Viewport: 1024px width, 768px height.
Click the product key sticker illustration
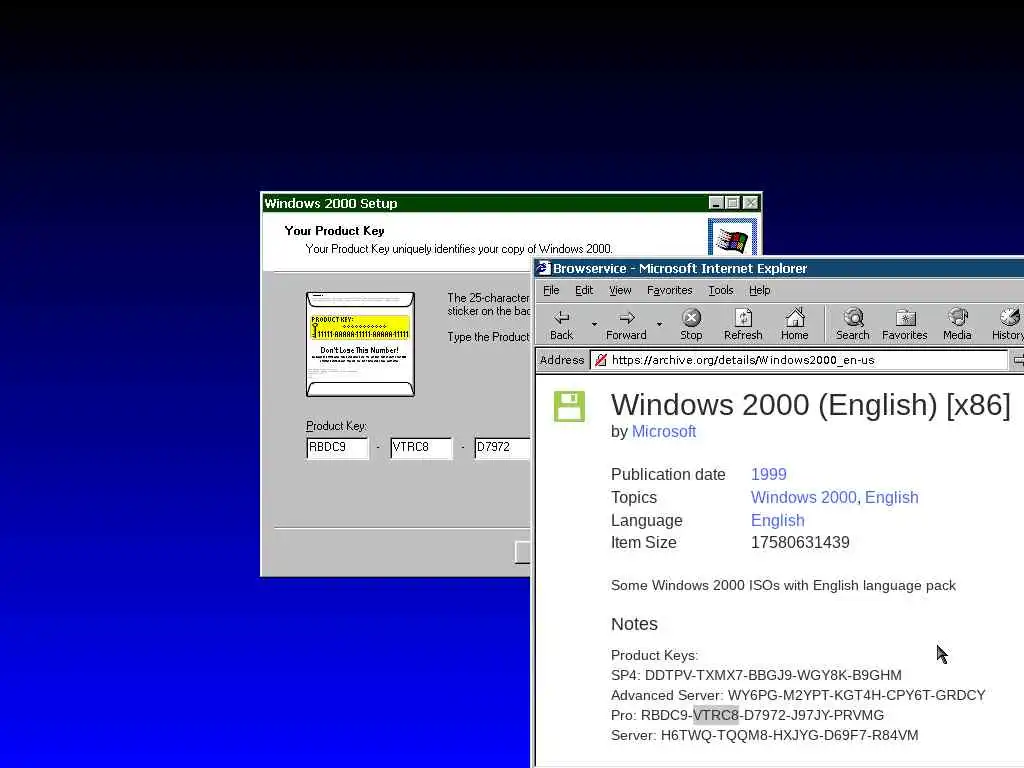click(360, 344)
